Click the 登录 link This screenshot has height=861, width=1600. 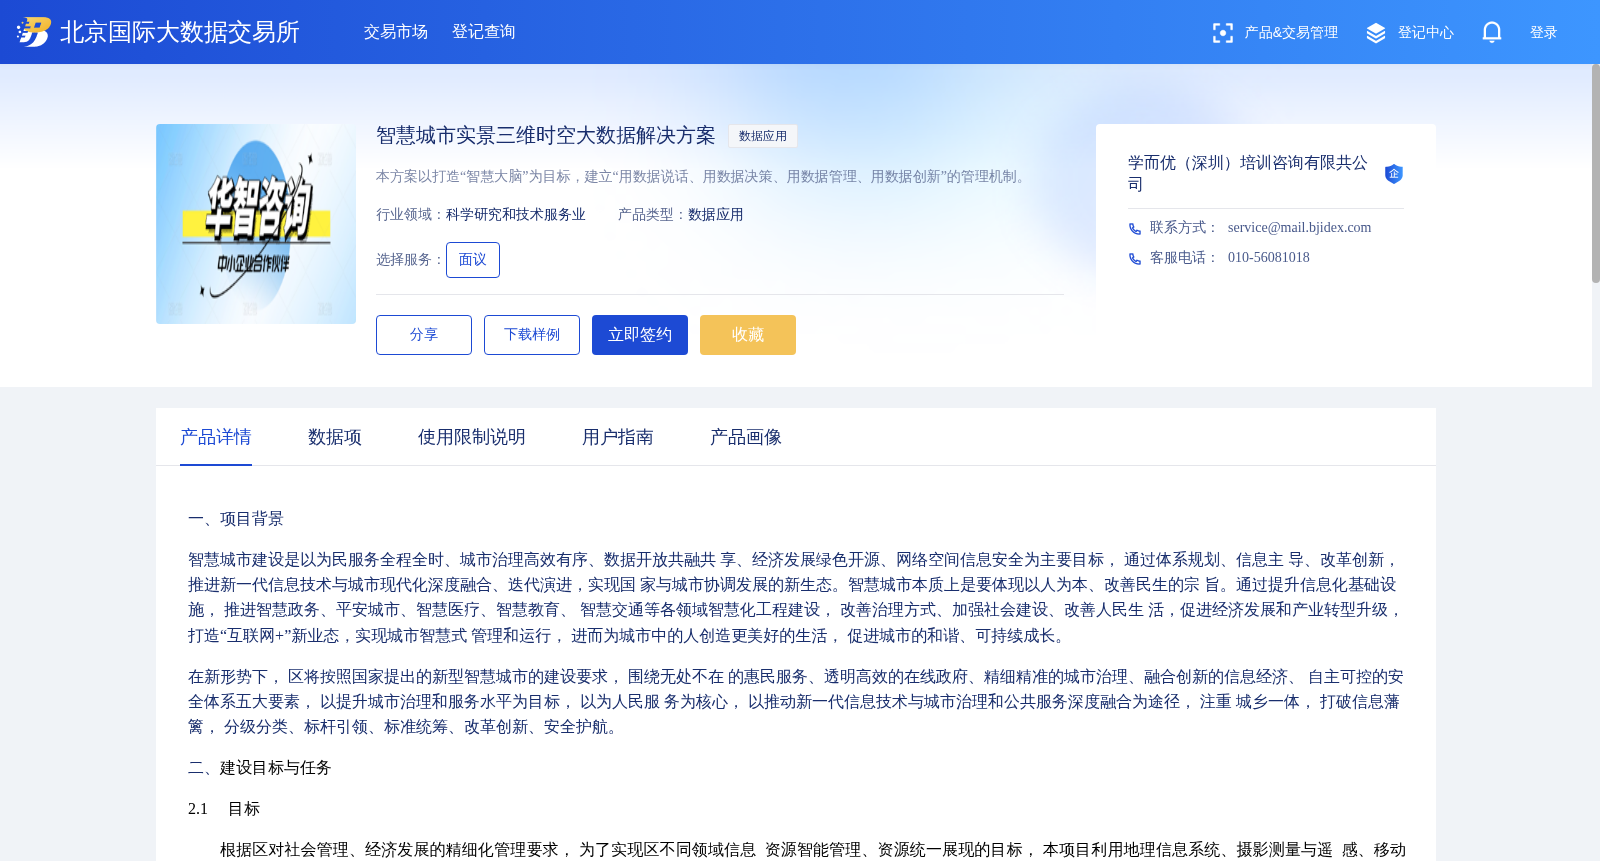pos(1544,33)
